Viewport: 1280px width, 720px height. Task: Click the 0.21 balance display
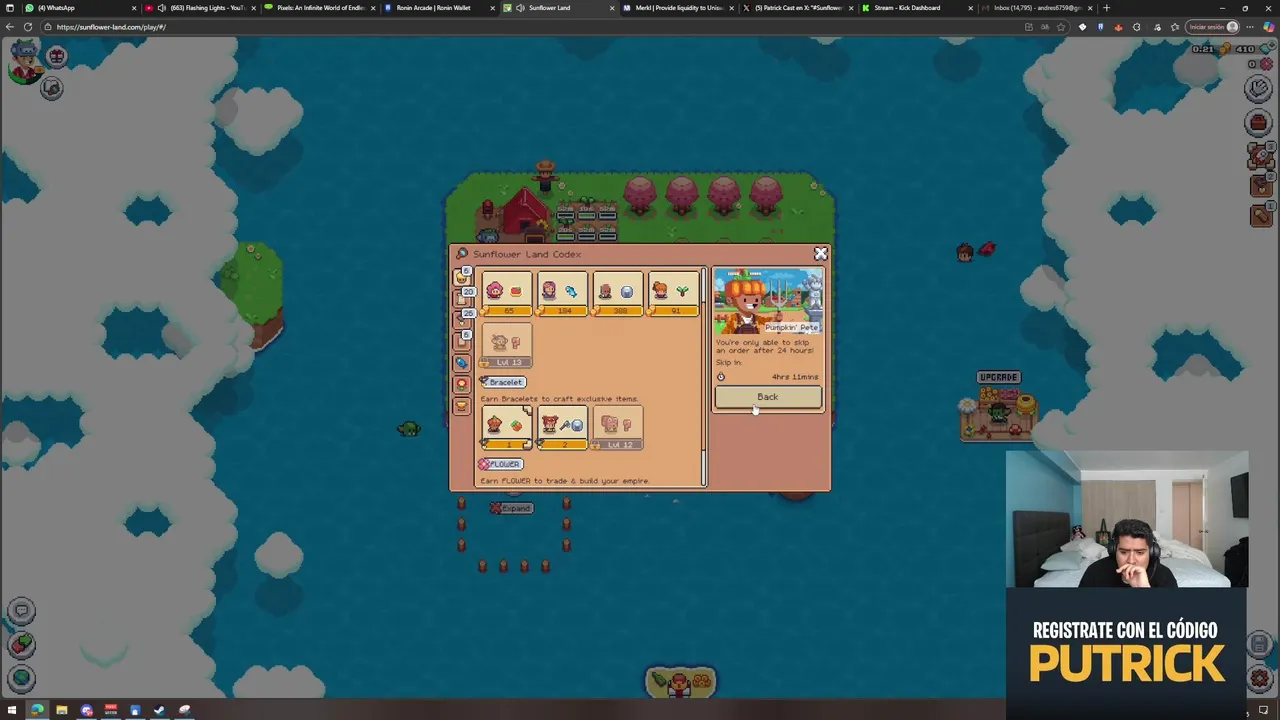pyautogui.click(x=1203, y=49)
